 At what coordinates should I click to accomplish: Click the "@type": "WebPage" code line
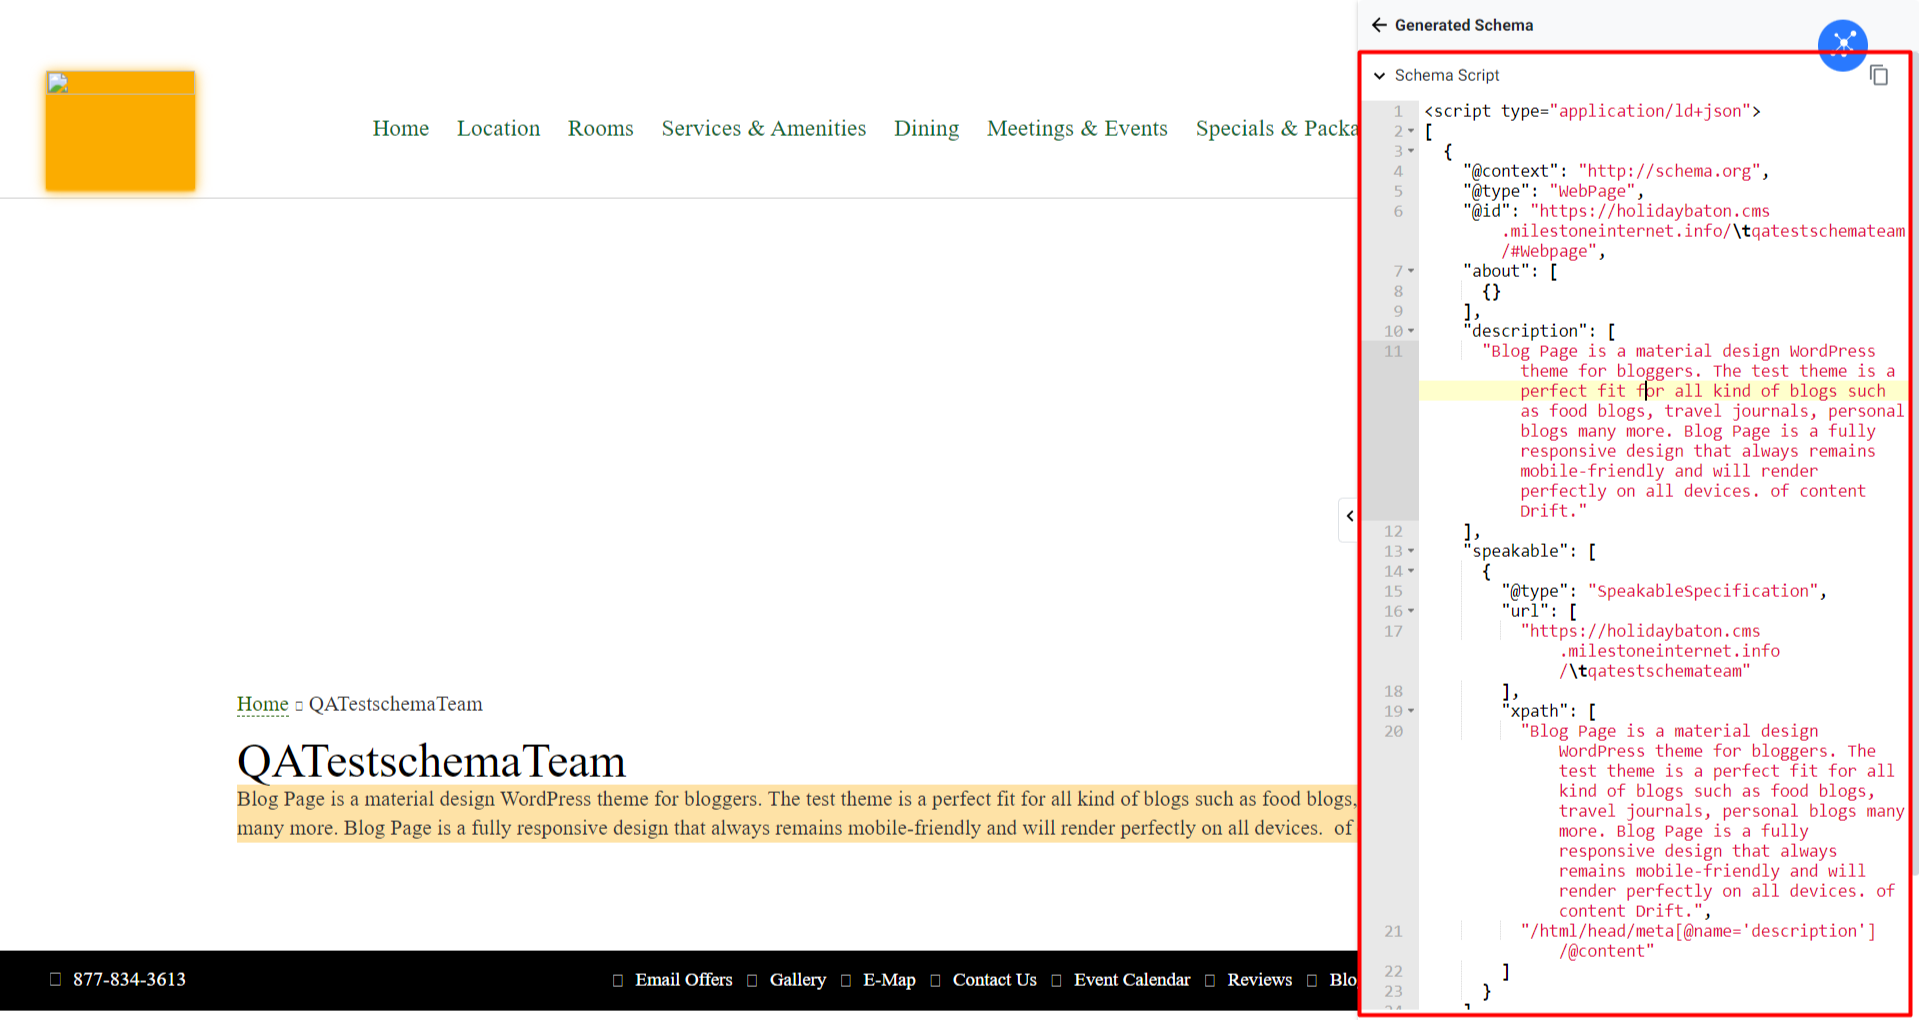[x=1553, y=191]
